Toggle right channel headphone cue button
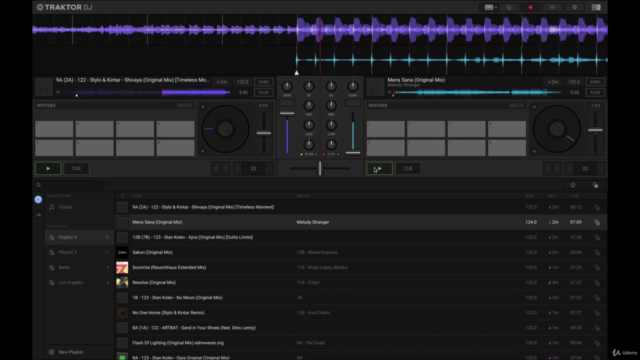 point(353,103)
